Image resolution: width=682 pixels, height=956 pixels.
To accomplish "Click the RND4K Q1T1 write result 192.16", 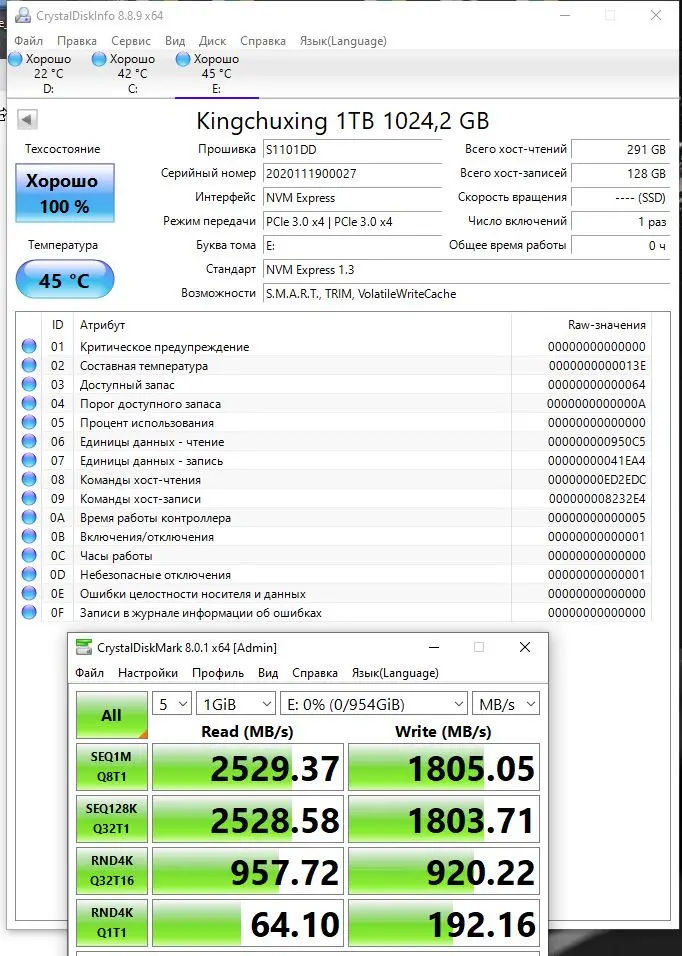I will [444, 923].
